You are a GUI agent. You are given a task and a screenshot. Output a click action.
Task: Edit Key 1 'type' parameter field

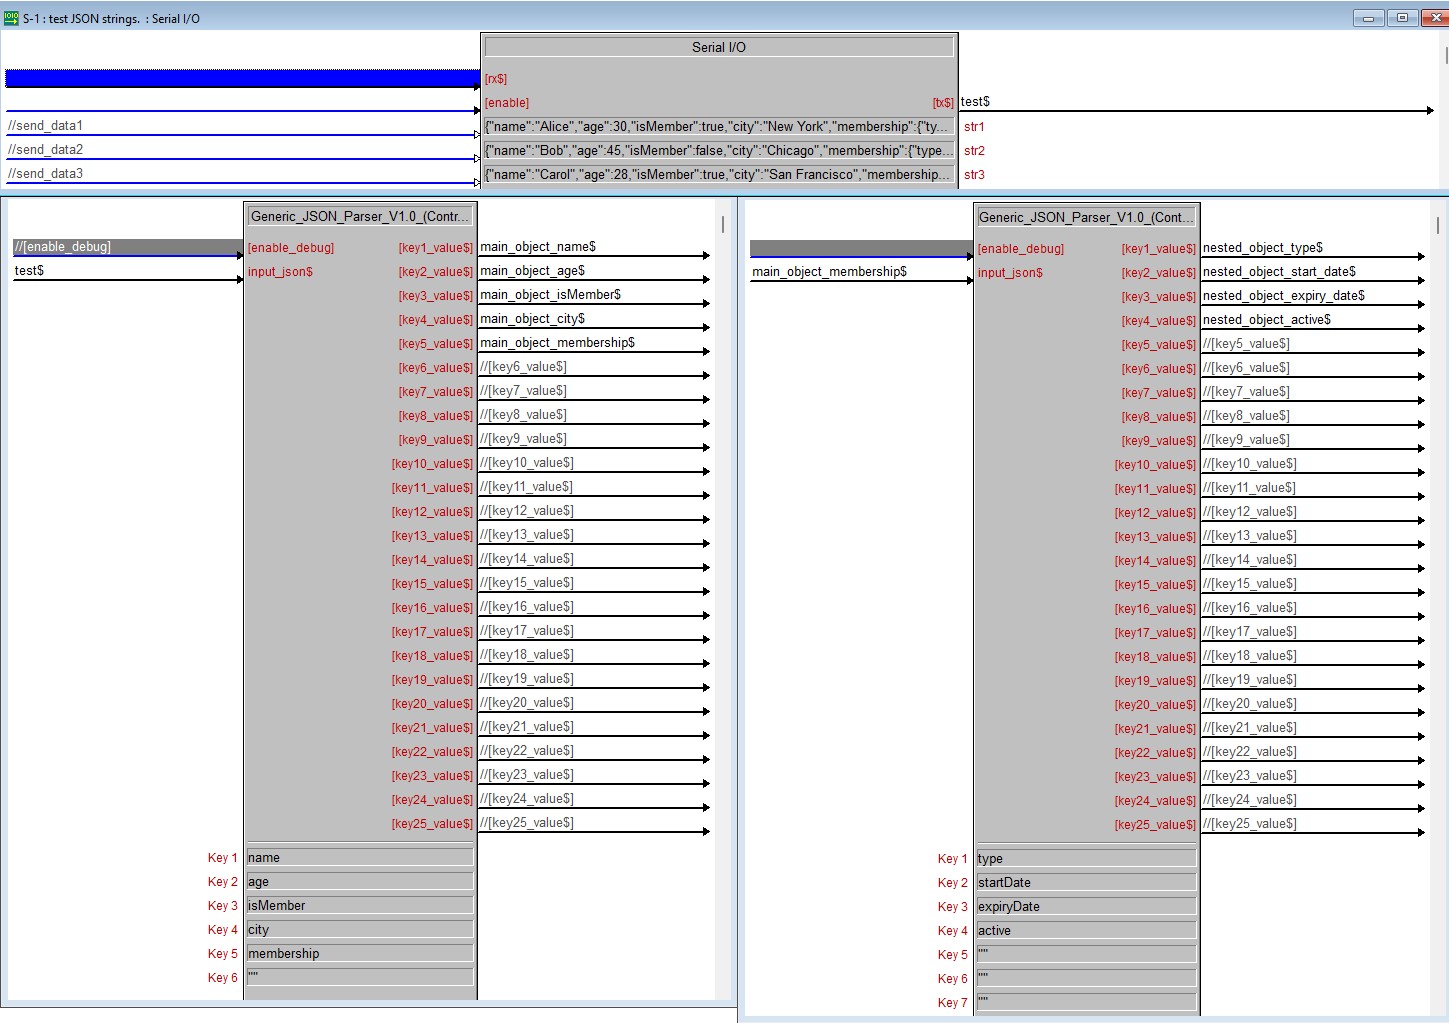pyautogui.click(x=1087, y=859)
